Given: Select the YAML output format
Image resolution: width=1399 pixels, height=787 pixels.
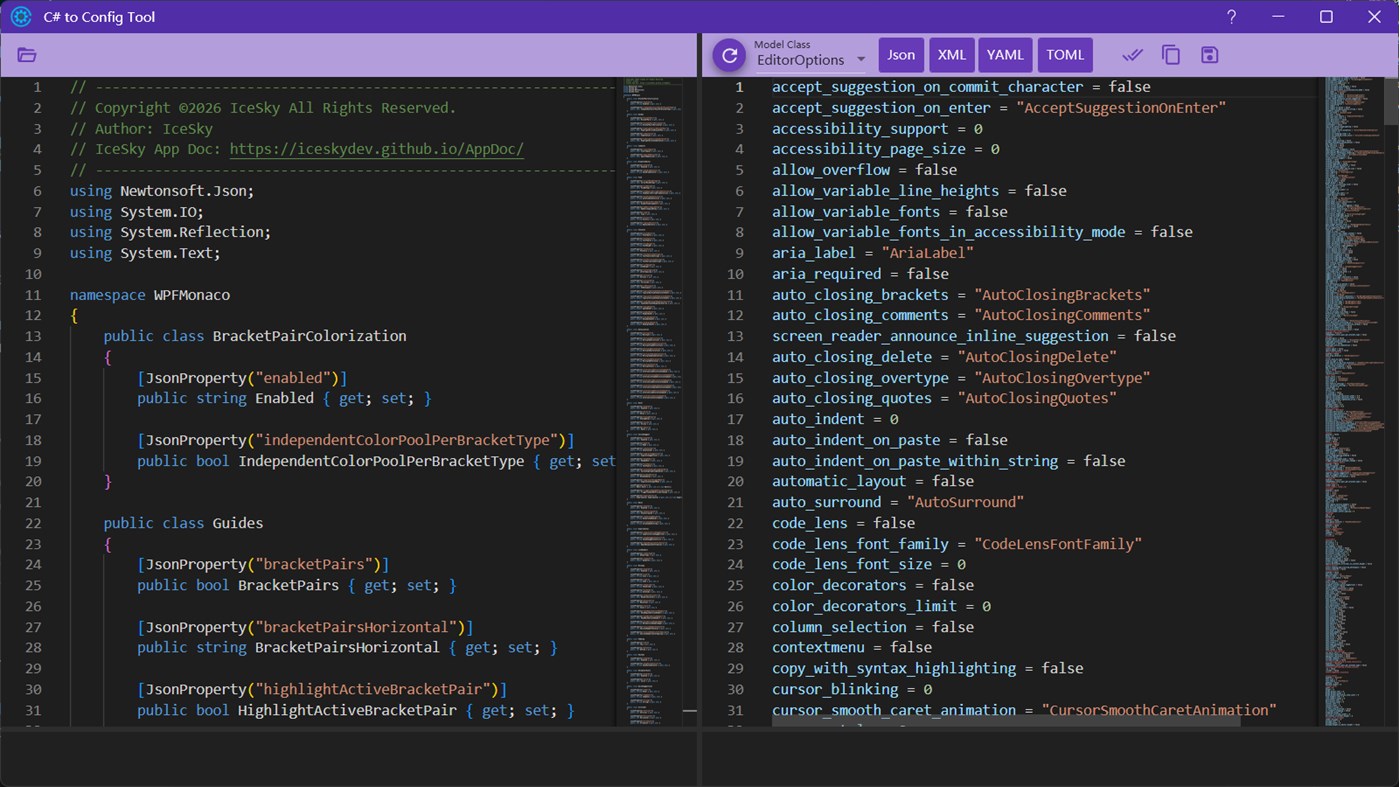Looking at the screenshot, I should pos(1005,55).
